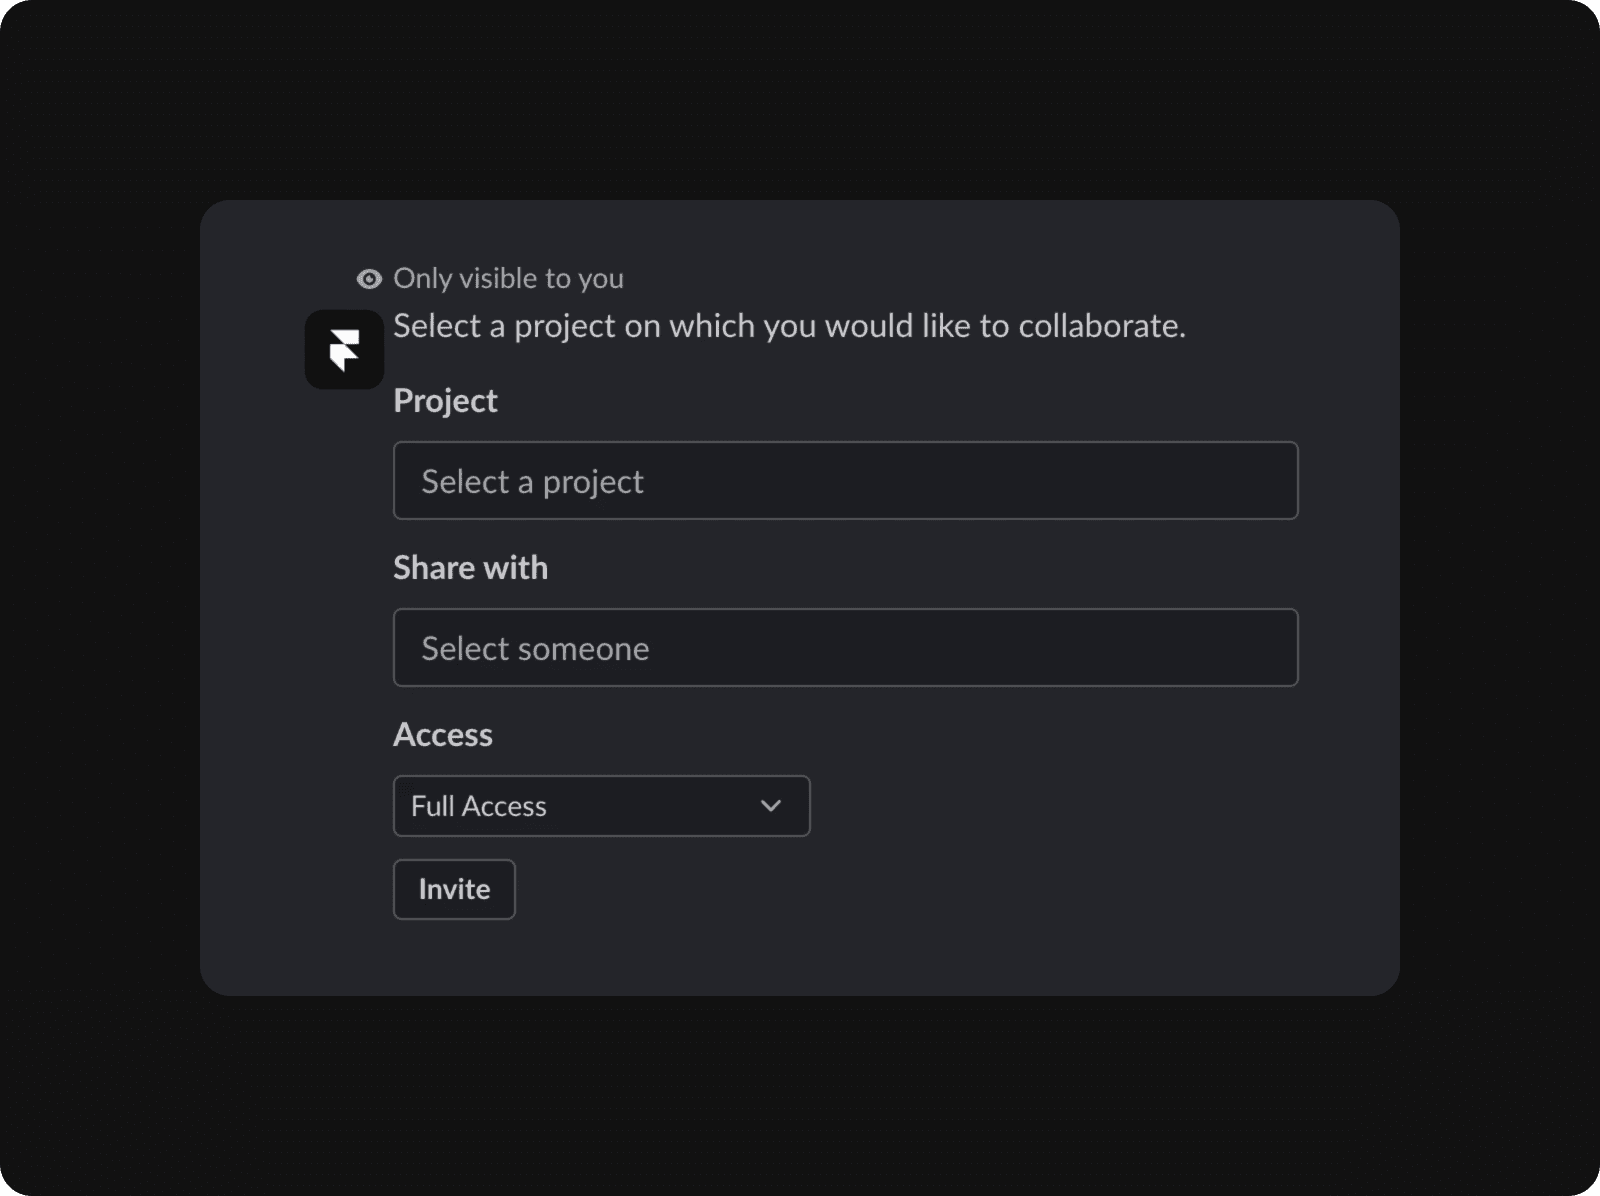Click the word "Invite" on the button
Viewport: 1600px width, 1196px height.
(x=454, y=889)
